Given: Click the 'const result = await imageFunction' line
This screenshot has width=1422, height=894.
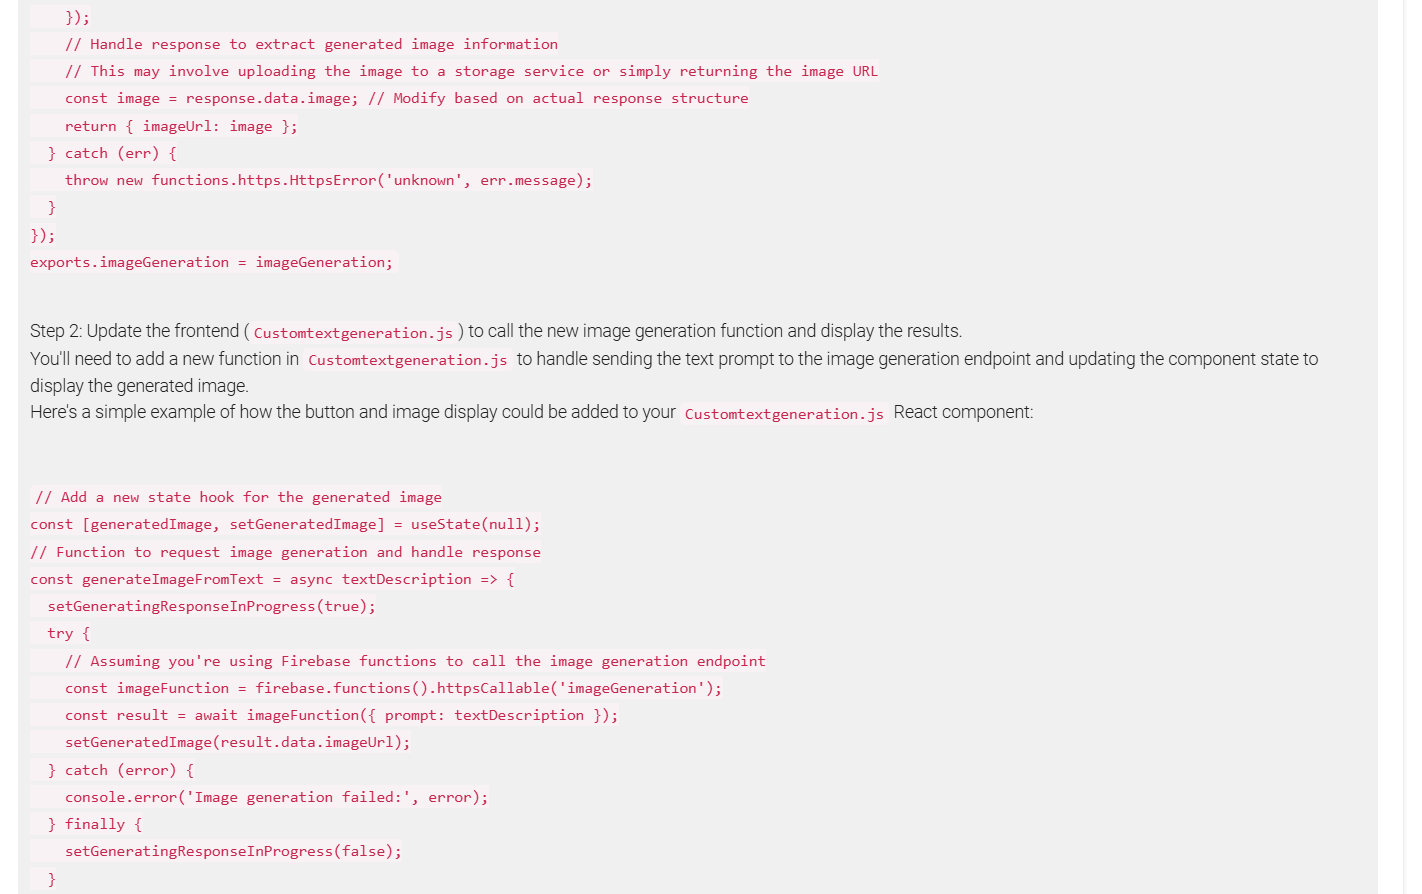Looking at the screenshot, I should coord(341,715).
